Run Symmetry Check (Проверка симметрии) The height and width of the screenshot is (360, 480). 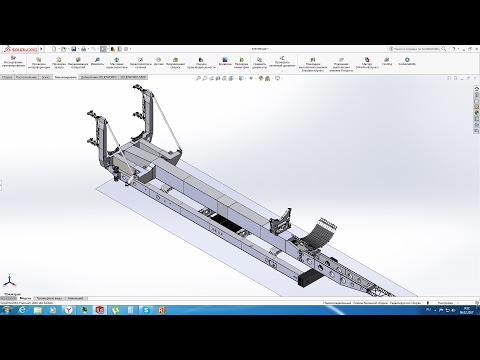tap(241, 63)
